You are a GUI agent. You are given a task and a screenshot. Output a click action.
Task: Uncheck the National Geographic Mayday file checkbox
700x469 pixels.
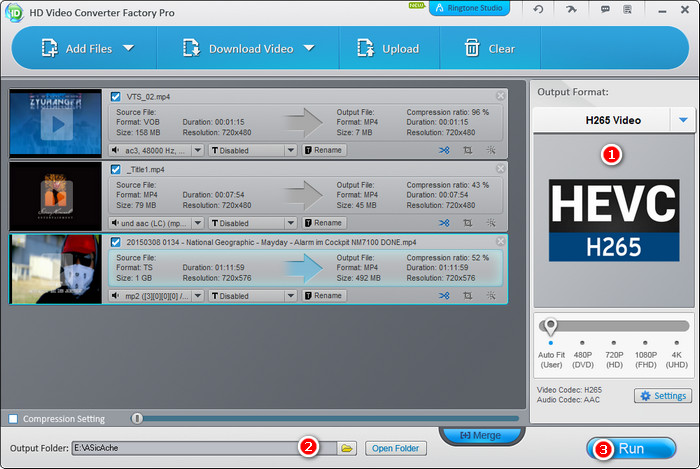coord(116,242)
